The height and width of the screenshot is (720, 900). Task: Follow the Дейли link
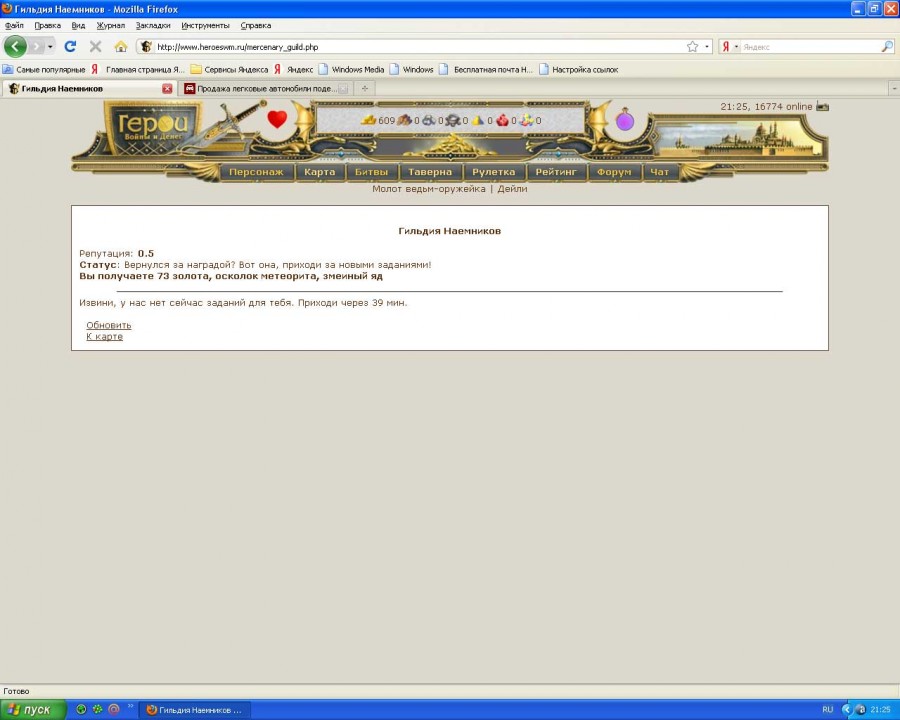tap(512, 189)
